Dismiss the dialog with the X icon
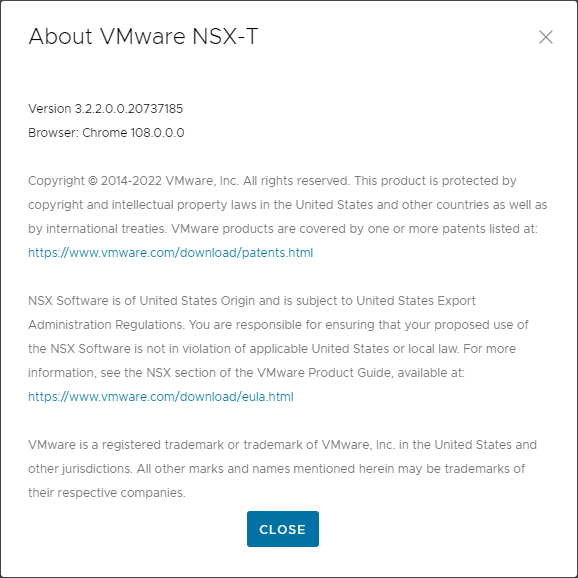This screenshot has height=578, width=578. [546, 37]
